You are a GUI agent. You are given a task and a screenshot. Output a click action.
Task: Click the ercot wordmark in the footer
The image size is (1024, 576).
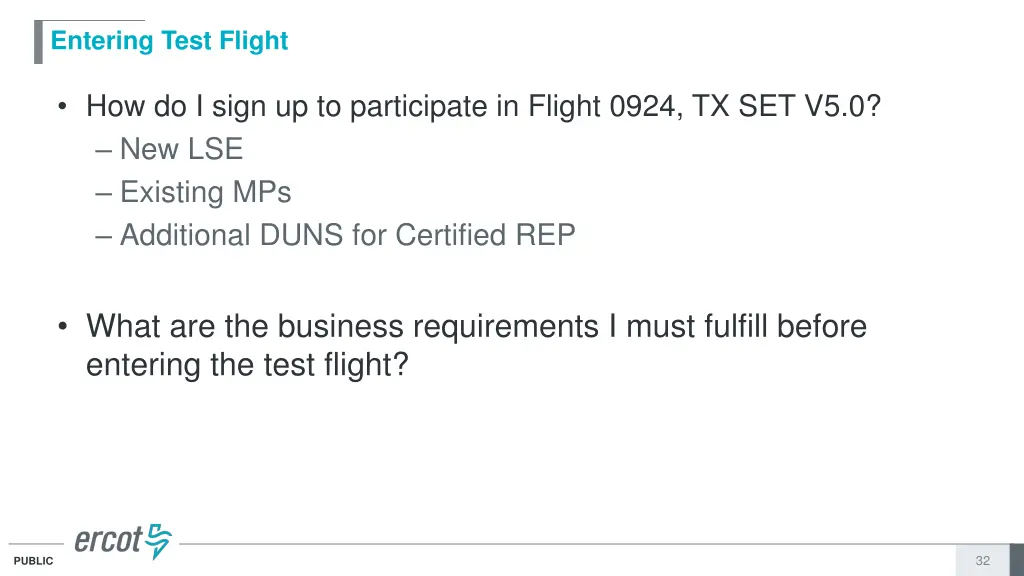109,541
